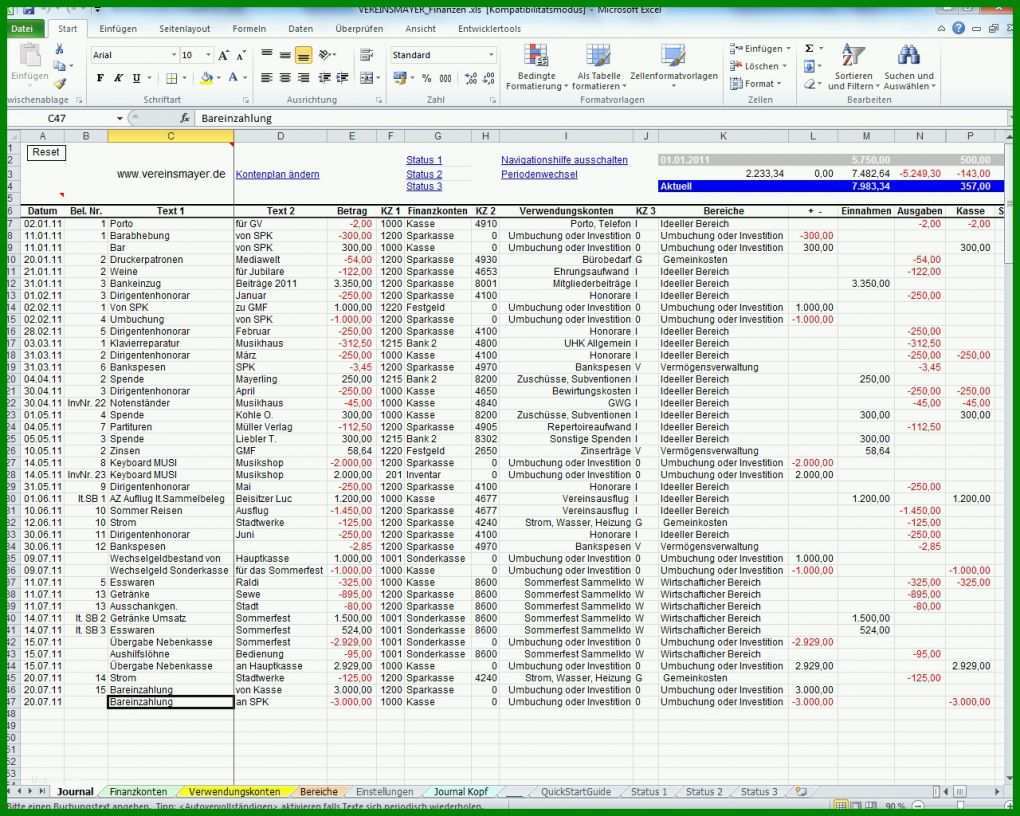Open Zellenformatvorlagen gallery
The width and height of the screenshot is (1020, 816).
(x=674, y=67)
